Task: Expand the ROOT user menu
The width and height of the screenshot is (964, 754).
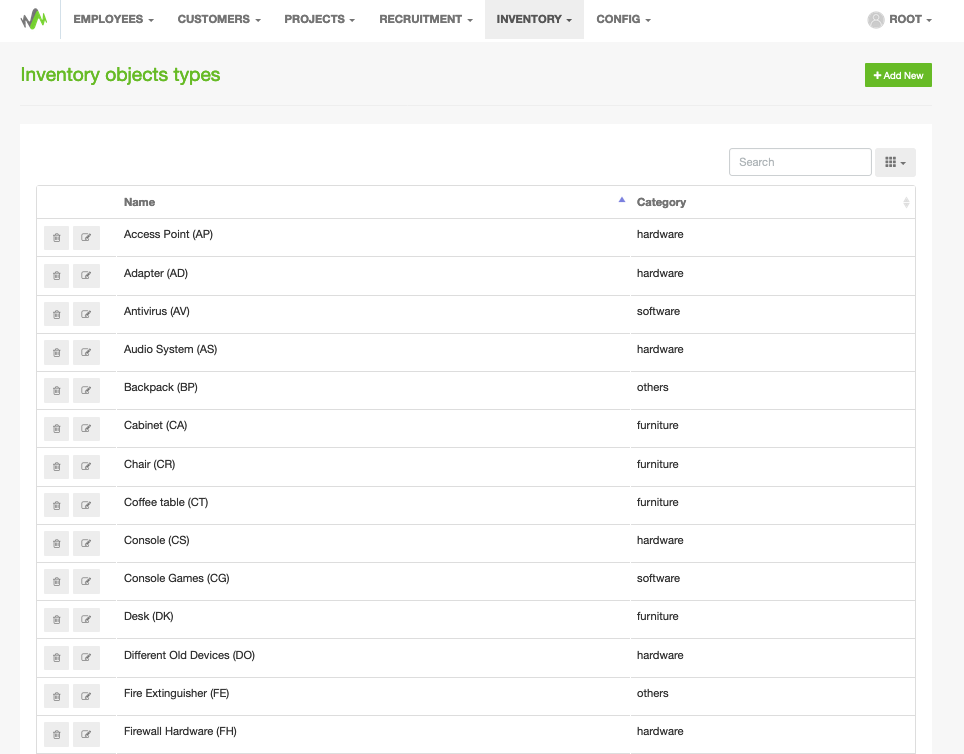Action: point(900,19)
